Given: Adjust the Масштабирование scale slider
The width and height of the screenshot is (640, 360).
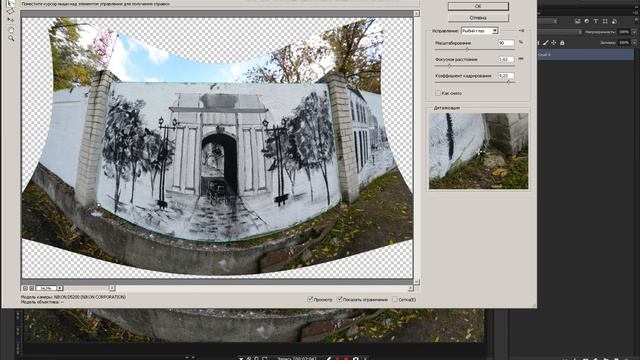Looking at the screenshot, I should [x=467, y=49].
